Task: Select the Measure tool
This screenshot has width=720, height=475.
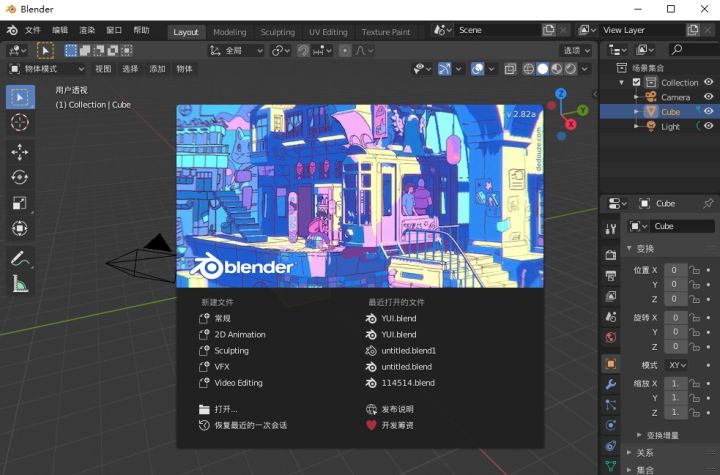Action: click(20, 284)
